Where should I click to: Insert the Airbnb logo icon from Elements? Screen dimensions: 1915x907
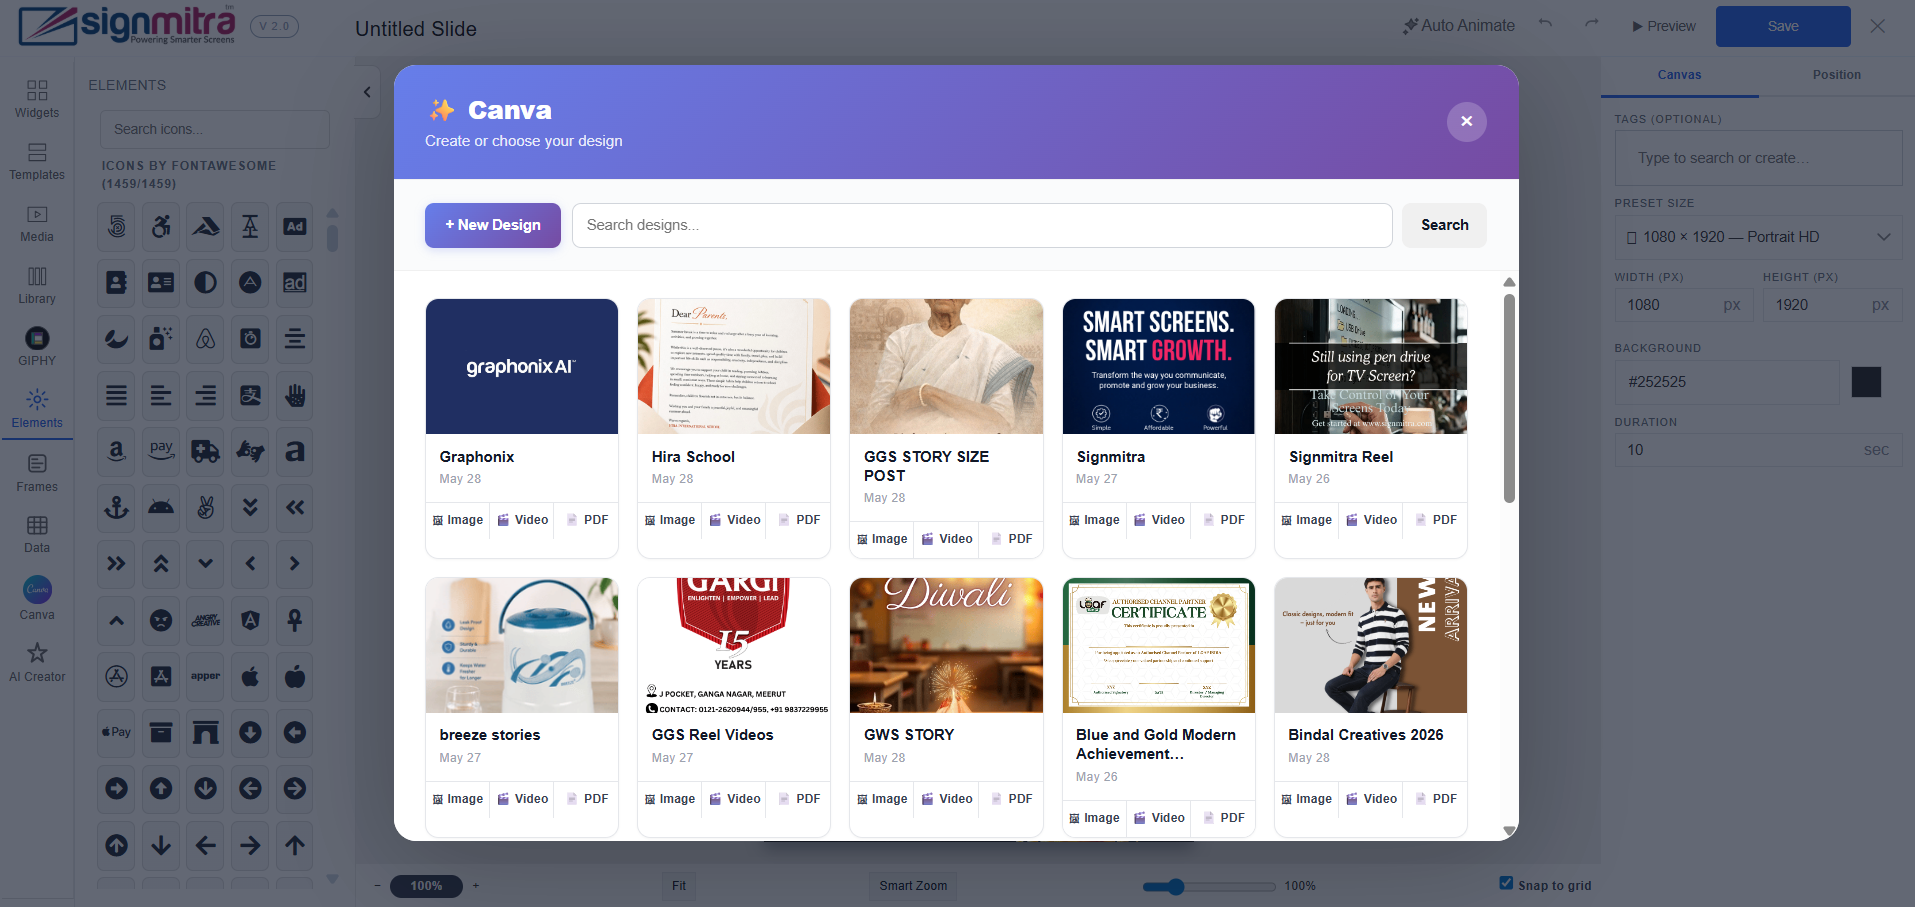coord(206,339)
